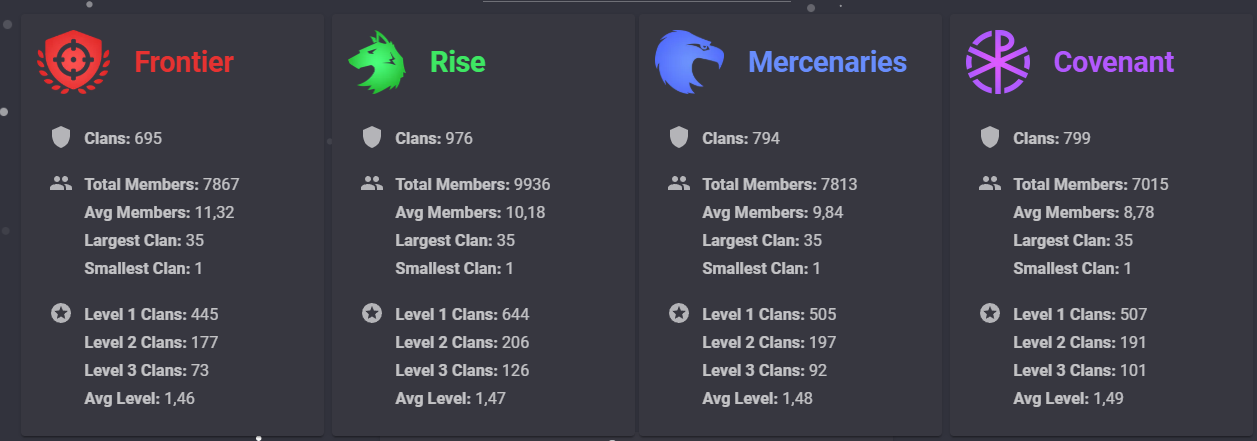Click the star icon beside Mercenaries Level 1 Clans
1257x441 pixels.
[679, 314]
